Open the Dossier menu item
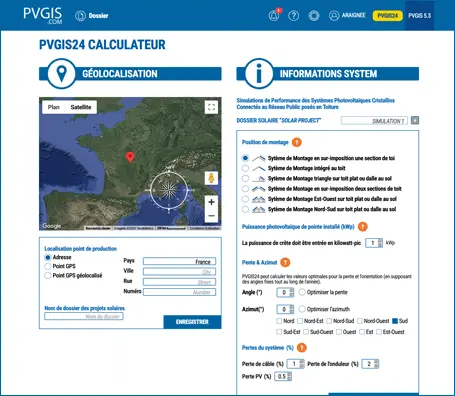This screenshot has height=396, width=455. click(98, 16)
